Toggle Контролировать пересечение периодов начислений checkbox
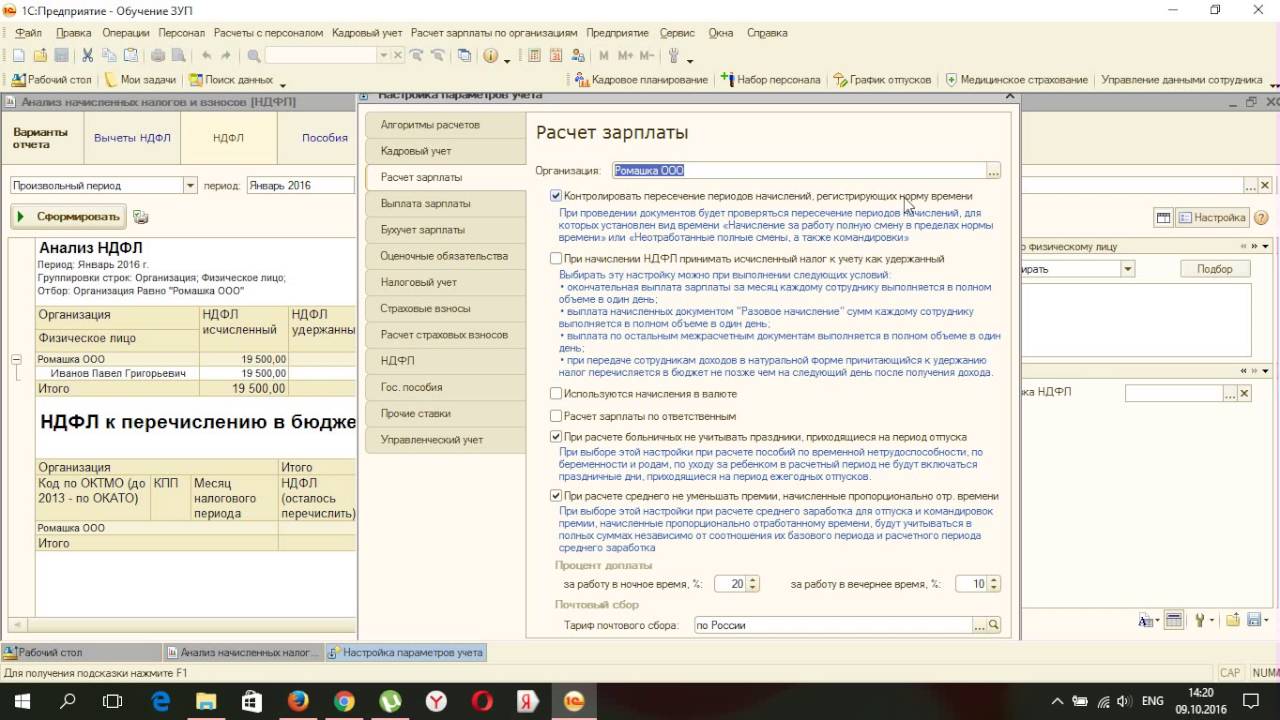The height and width of the screenshot is (720, 1280). (x=556, y=196)
